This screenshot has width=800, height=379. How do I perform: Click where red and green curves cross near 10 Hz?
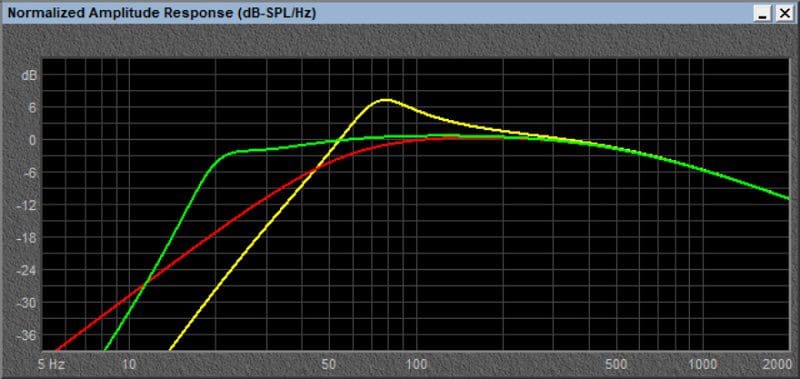click(143, 284)
